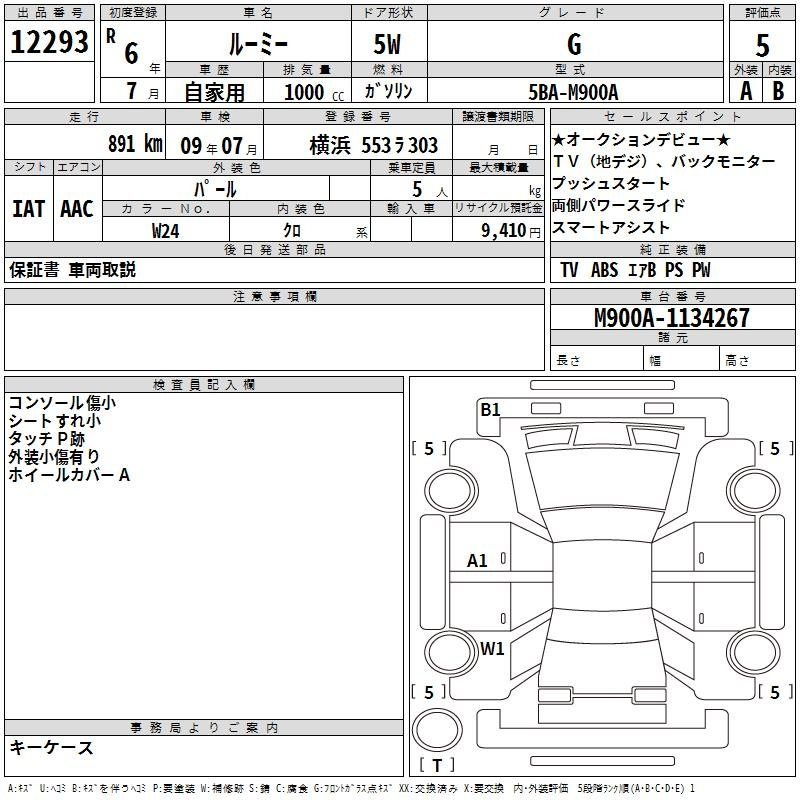
Task: Select the 後日発送部品 header
Action: point(274,249)
